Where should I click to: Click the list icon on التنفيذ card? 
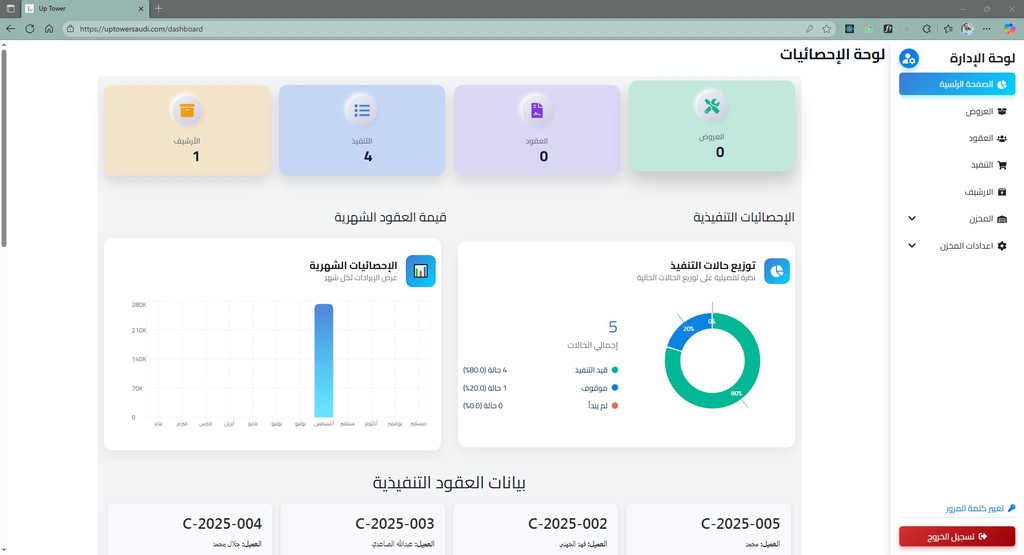[x=362, y=110]
